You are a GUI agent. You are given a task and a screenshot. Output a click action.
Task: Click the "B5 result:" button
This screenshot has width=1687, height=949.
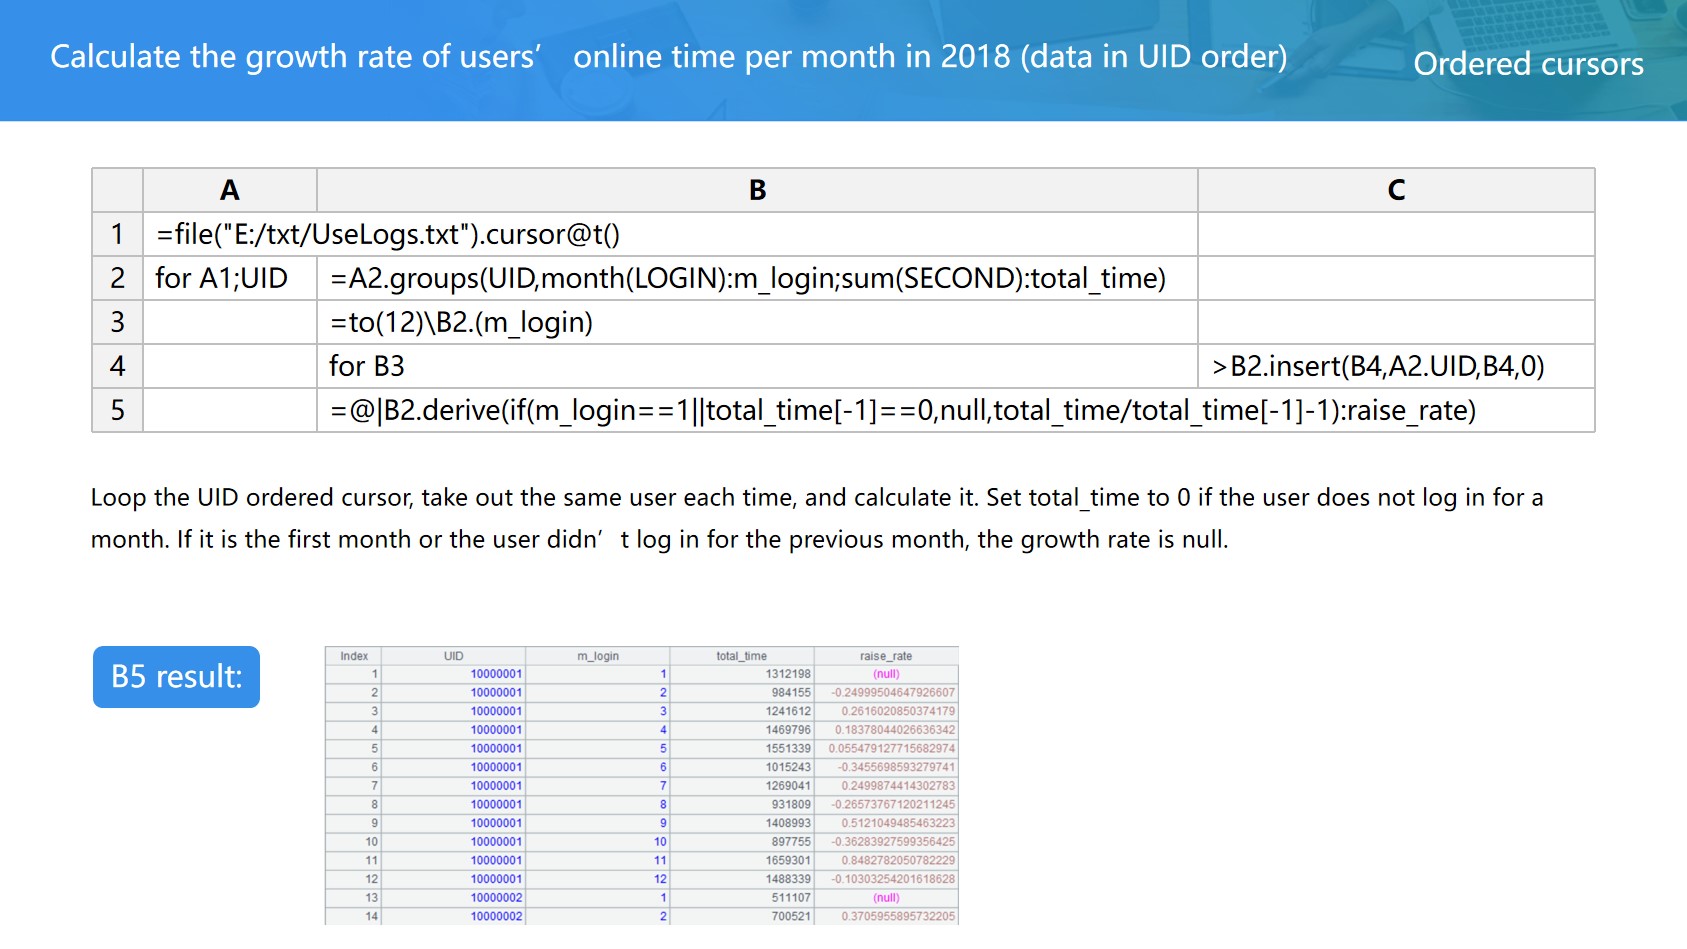point(176,677)
